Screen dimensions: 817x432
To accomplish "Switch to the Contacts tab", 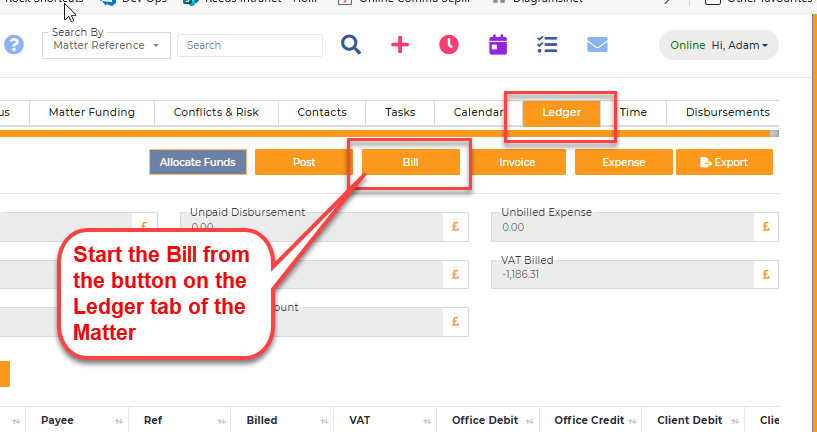I will pyautogui.click(x=322, y=113).
